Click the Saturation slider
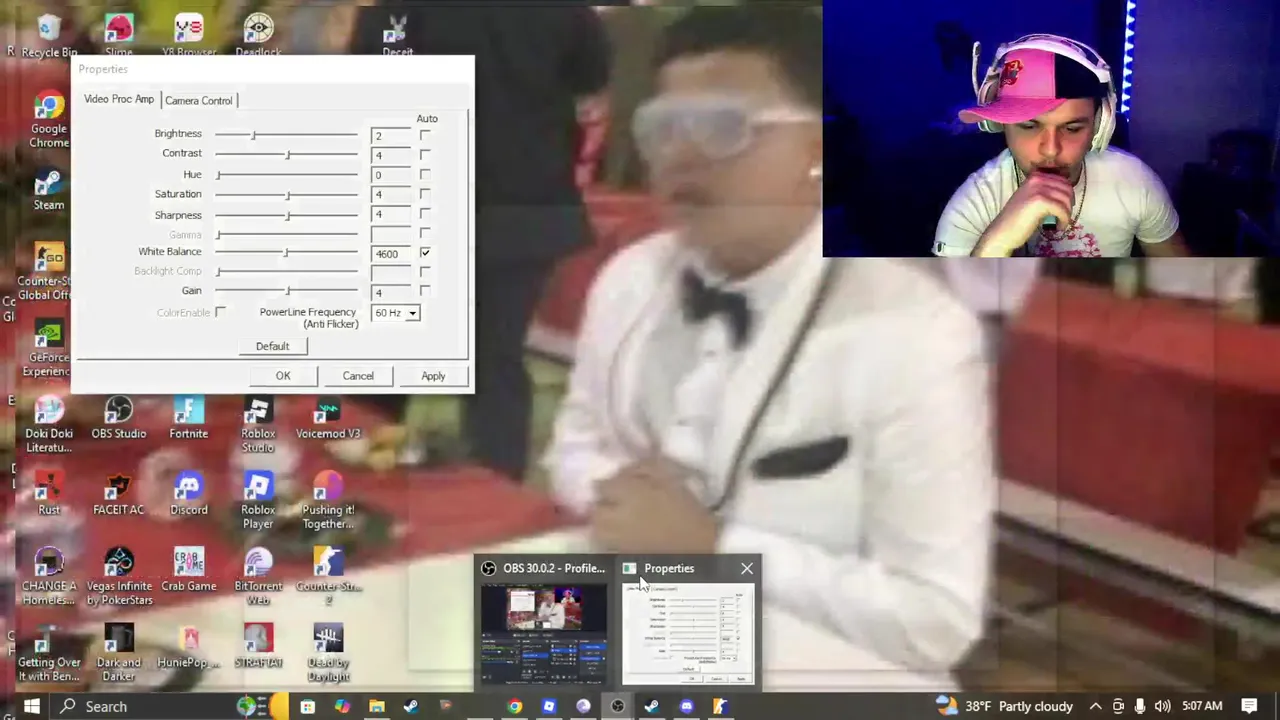The height and width of the screenshot is (720, 1280). [286, 194]
